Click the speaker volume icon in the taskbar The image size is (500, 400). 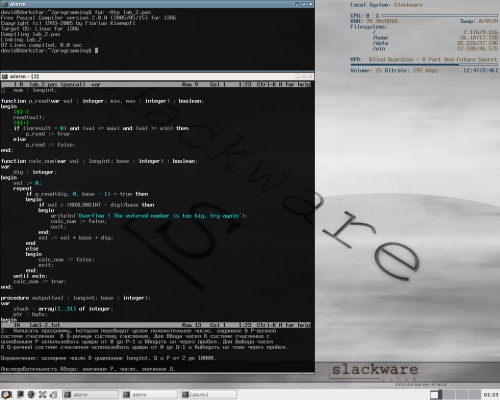pyautogui.click(x=54, y=395)
